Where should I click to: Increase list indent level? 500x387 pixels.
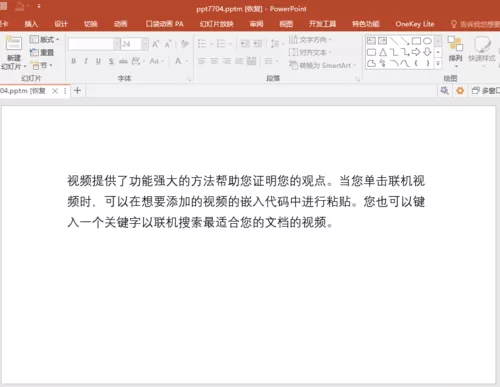[257, 44]
